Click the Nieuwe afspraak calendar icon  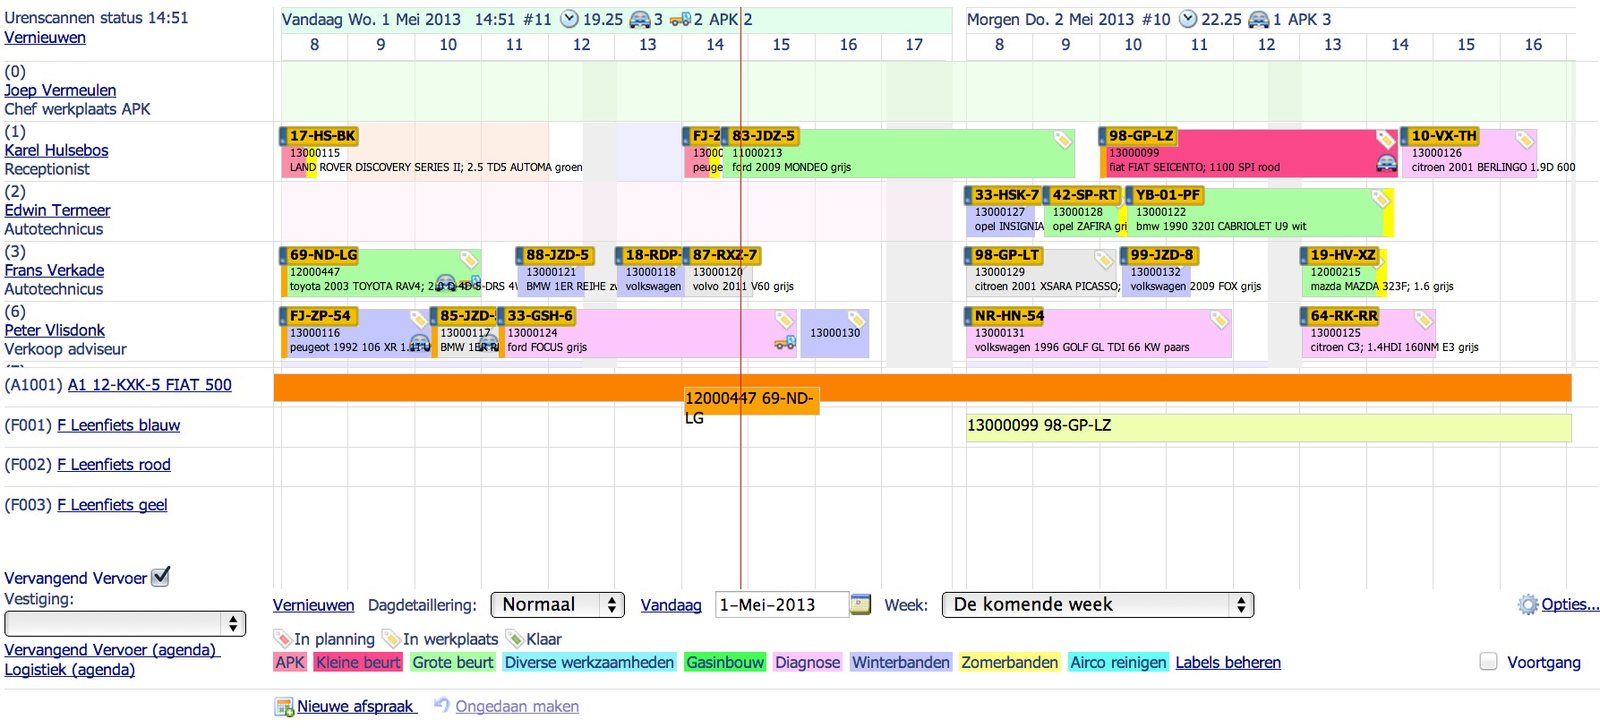(284, 707)
